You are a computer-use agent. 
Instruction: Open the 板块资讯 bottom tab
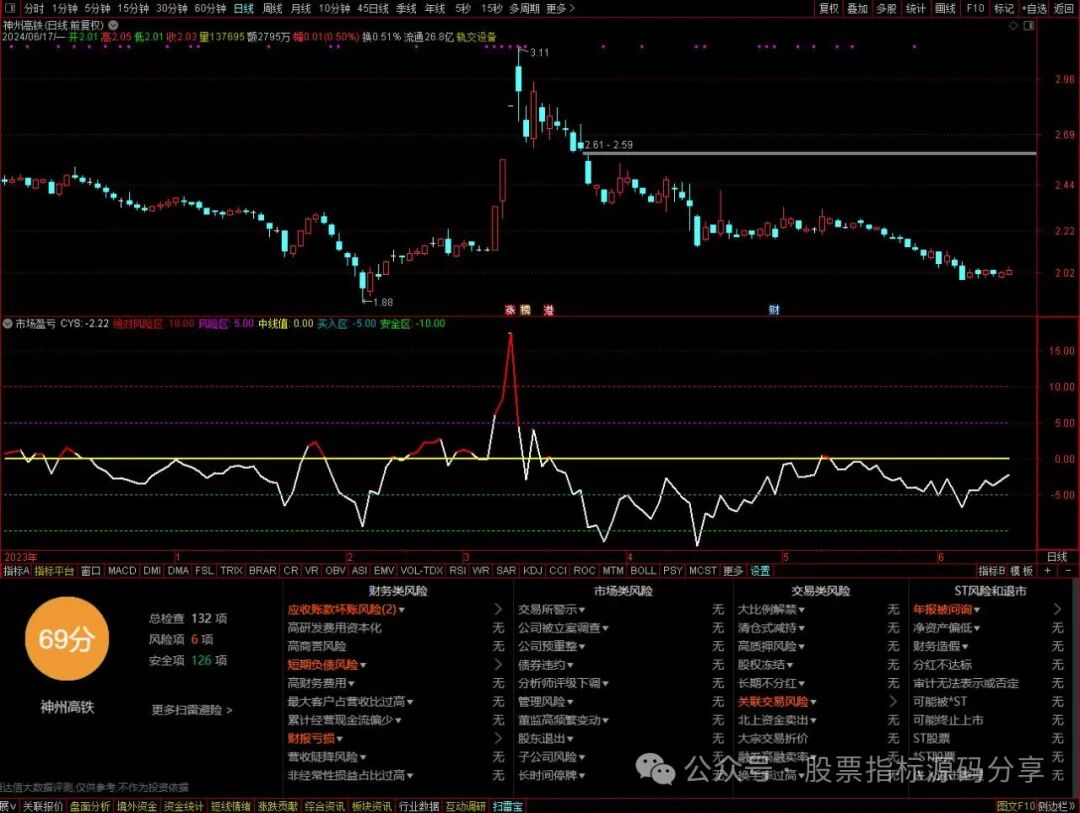point(372,806)
